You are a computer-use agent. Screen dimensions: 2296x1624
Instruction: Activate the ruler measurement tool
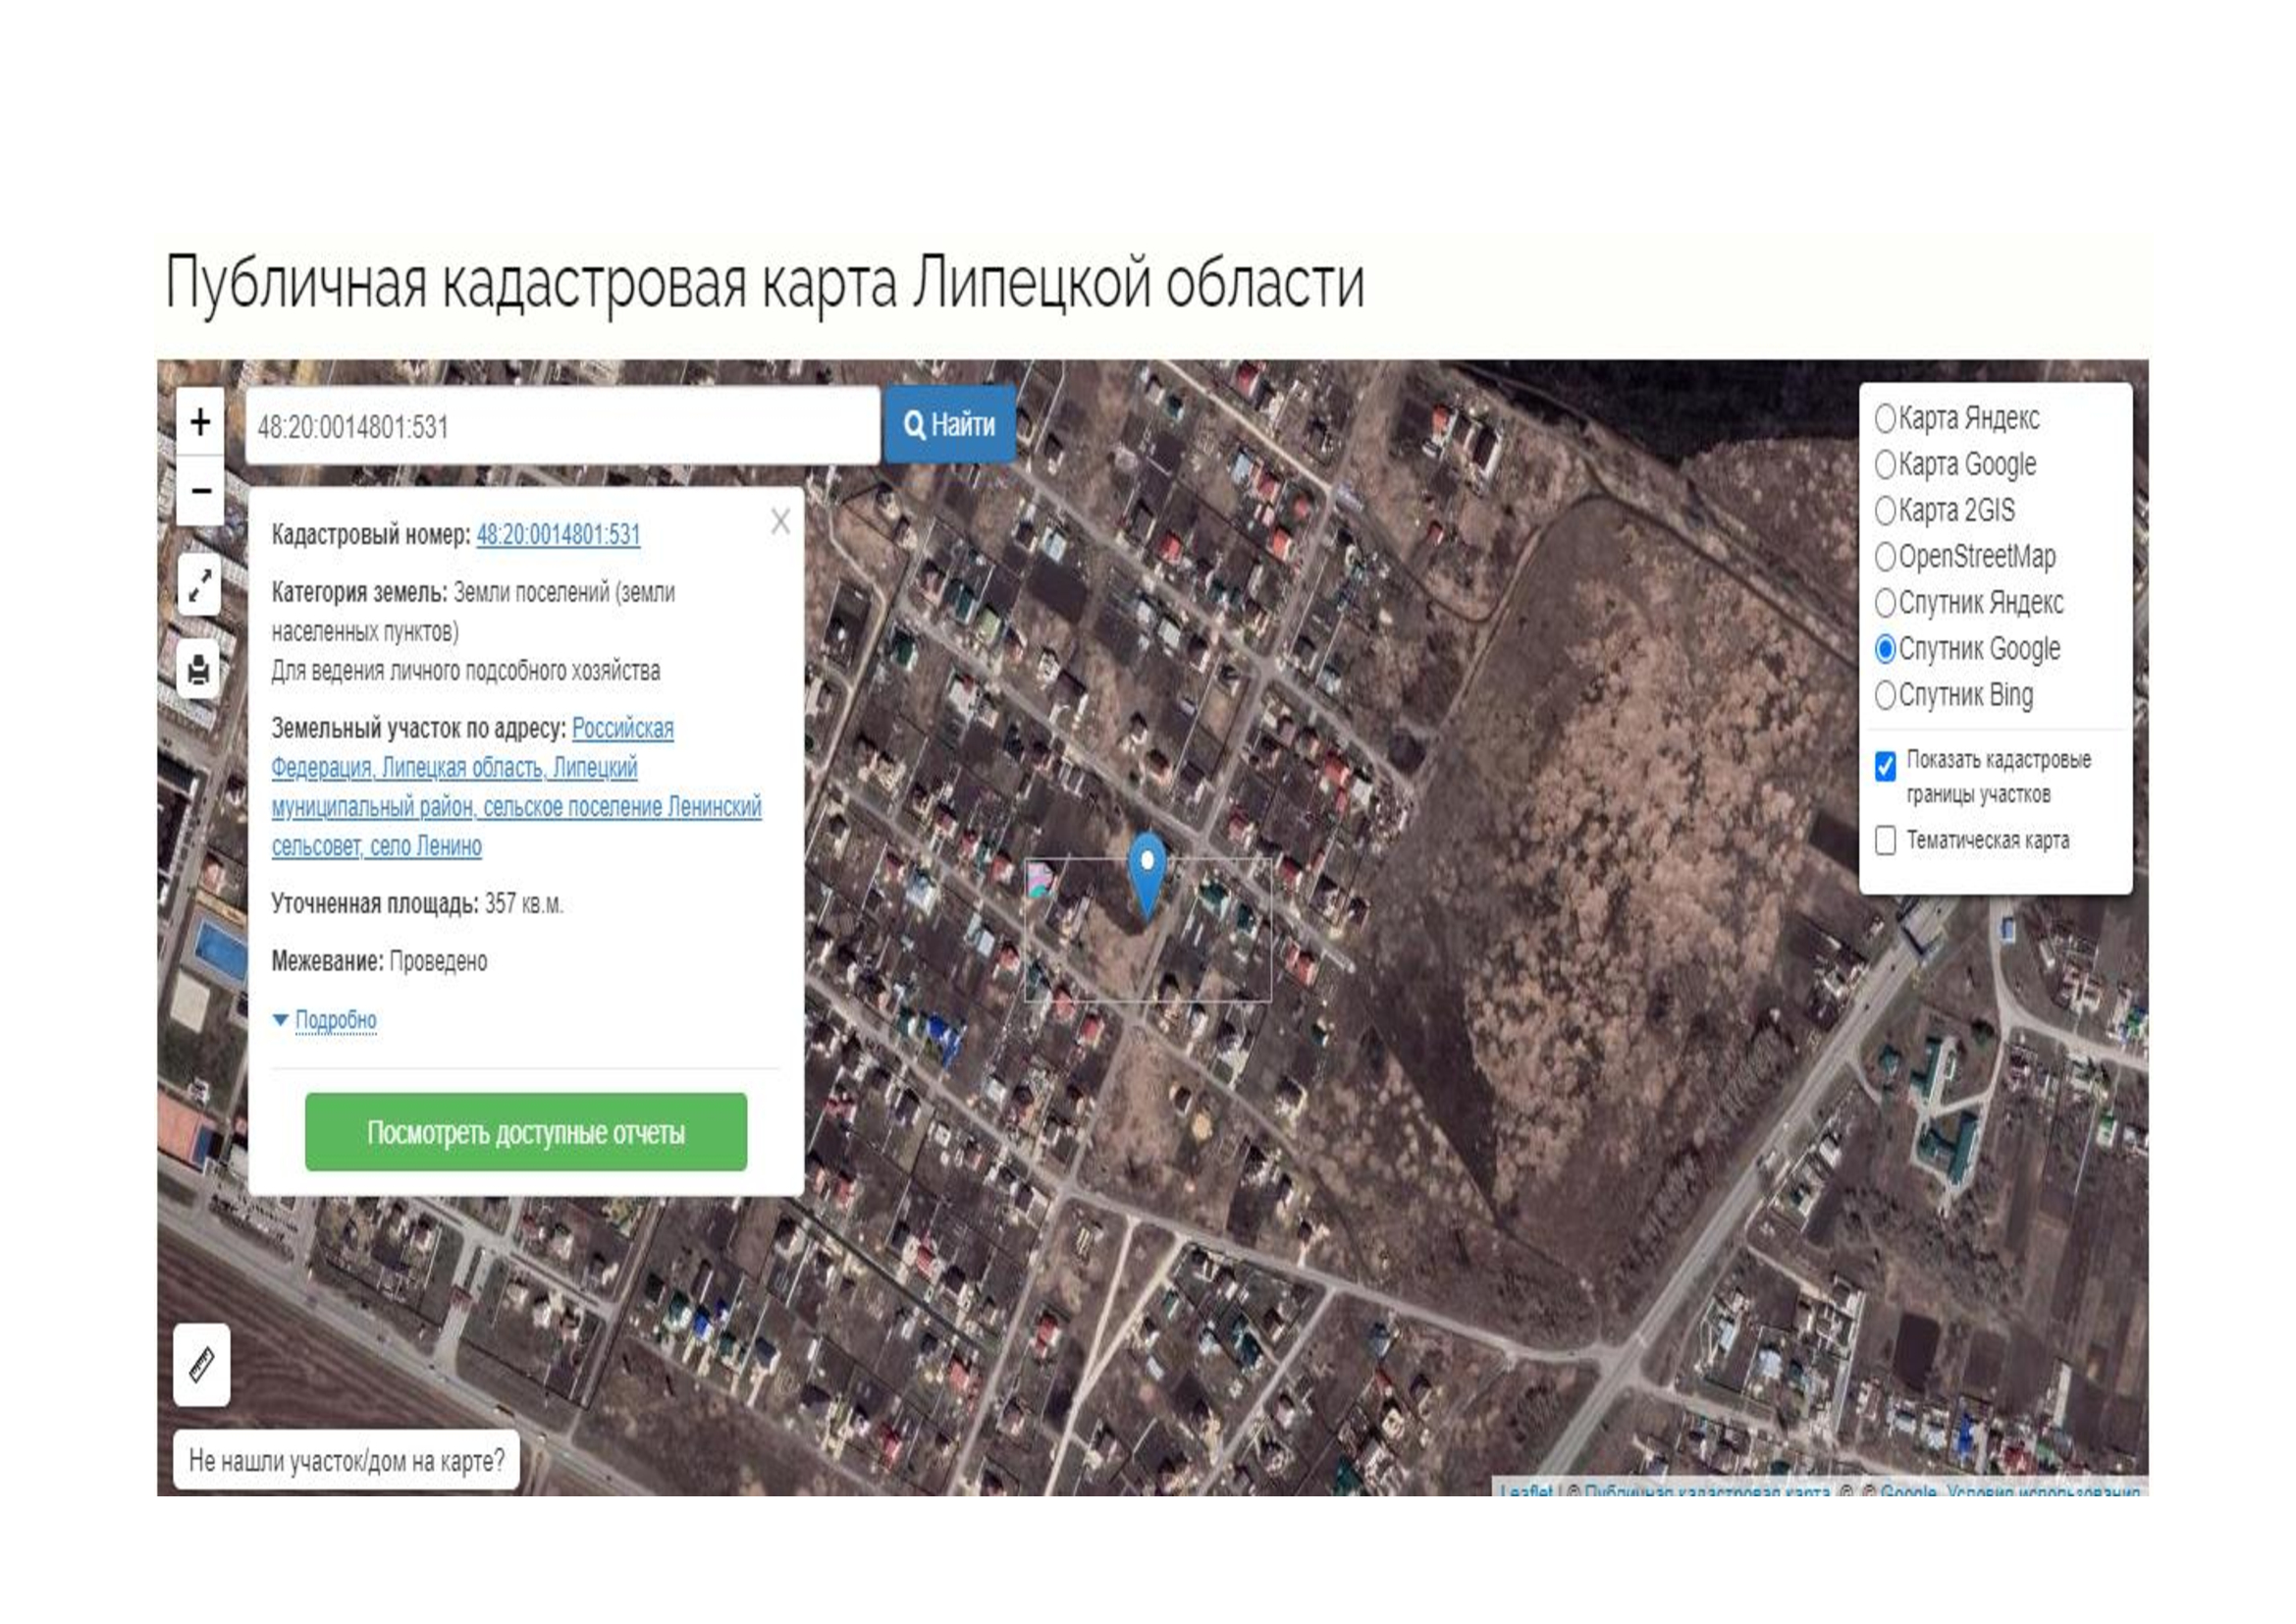pos(202,1364)
